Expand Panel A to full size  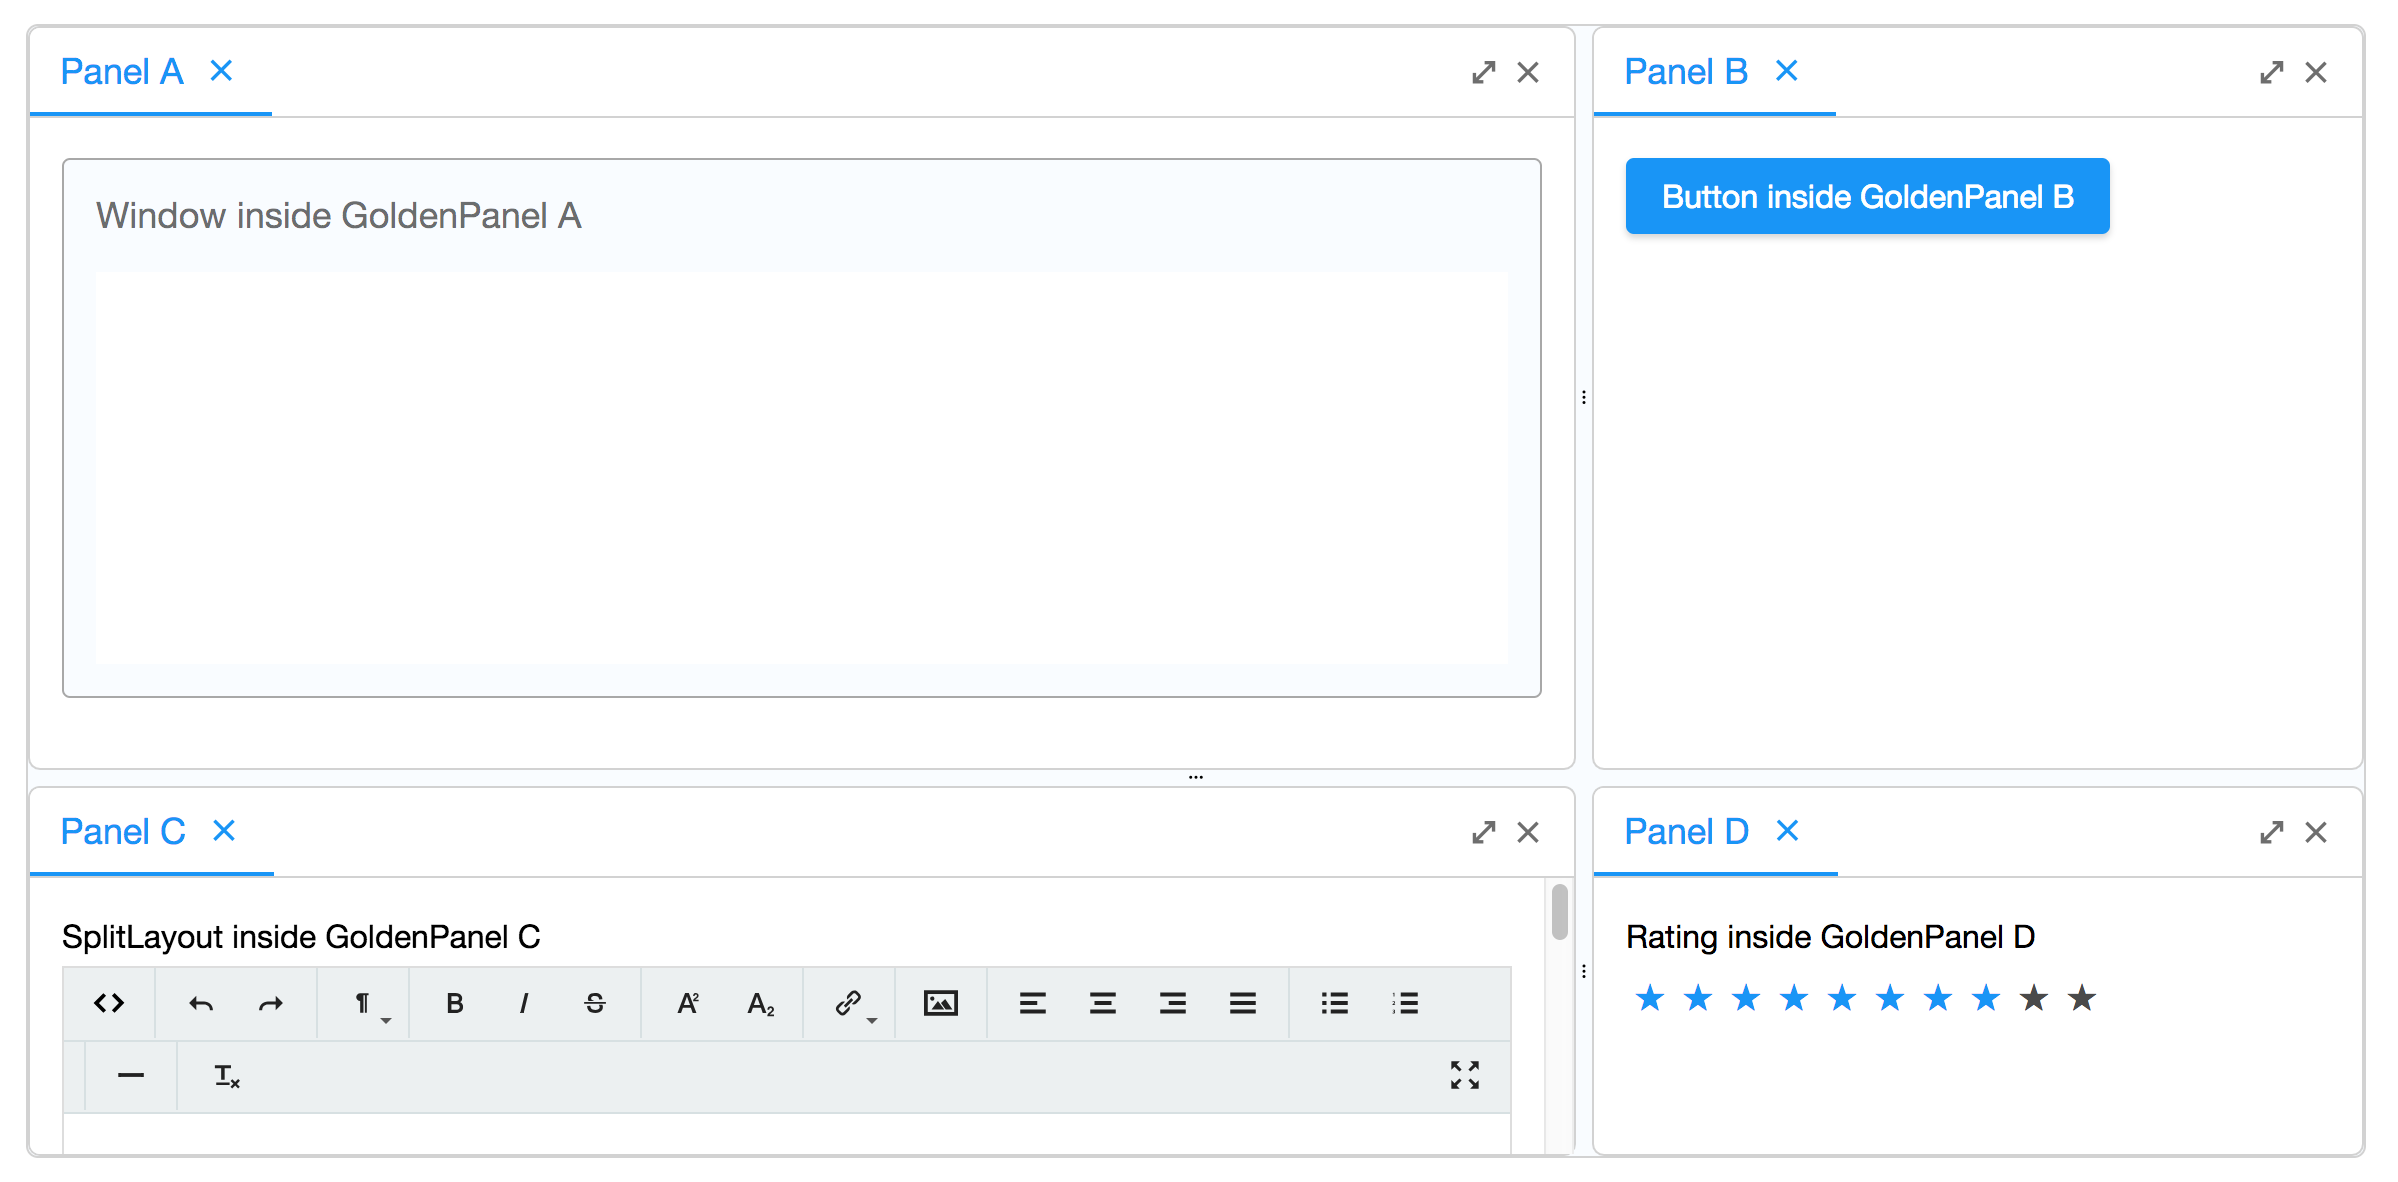coord(1483,72)
